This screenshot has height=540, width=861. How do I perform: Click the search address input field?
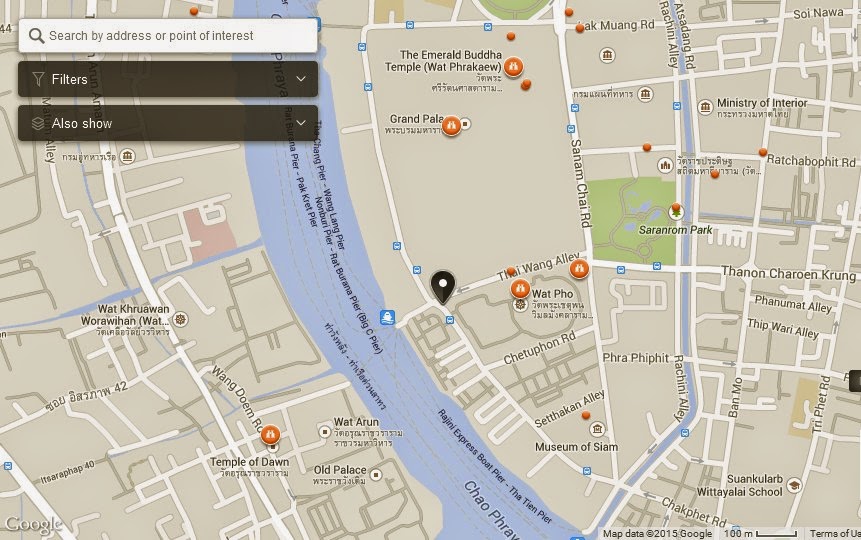tap(168, 36)
